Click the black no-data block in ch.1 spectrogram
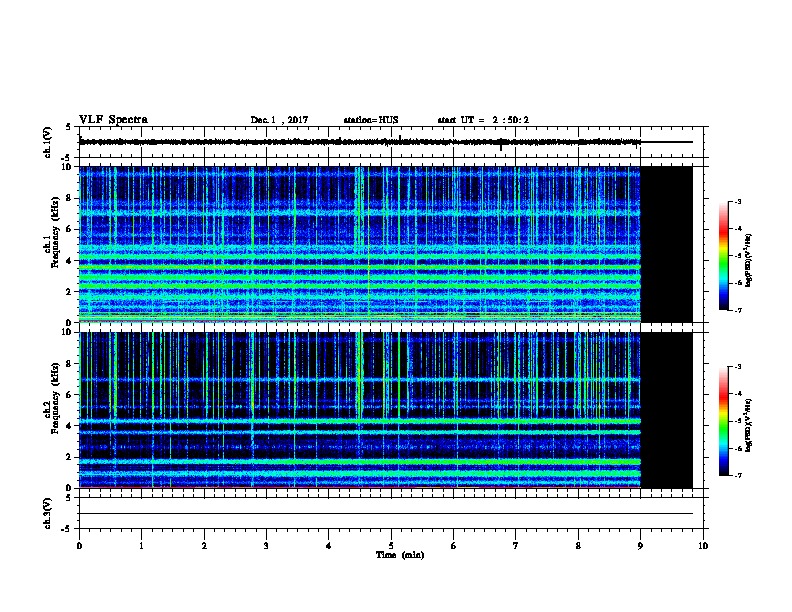 pyautogui.click(x=667, y=244)
